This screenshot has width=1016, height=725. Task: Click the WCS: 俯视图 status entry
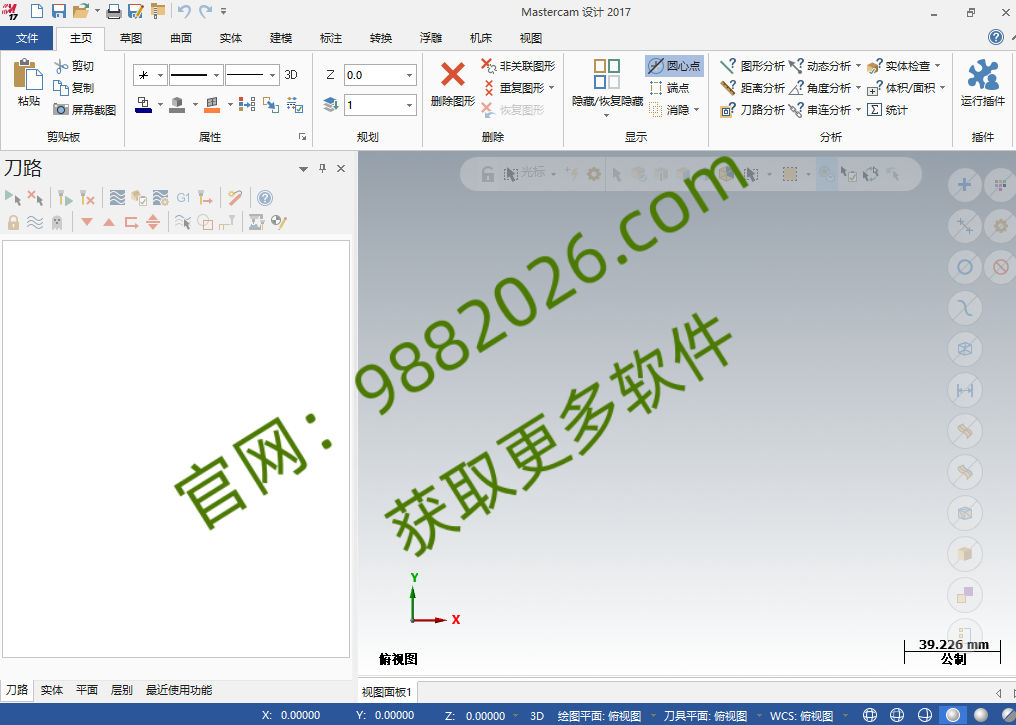coord(801,716)
